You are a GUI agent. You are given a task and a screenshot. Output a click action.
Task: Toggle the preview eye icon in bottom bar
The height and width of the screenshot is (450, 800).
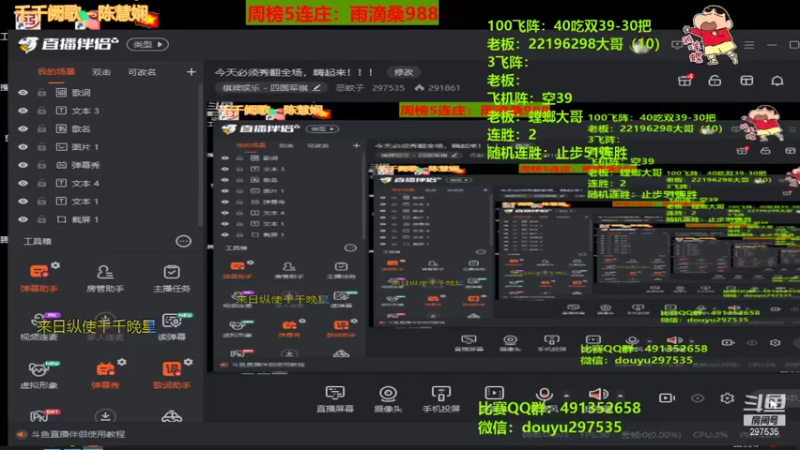pos(697,398)
